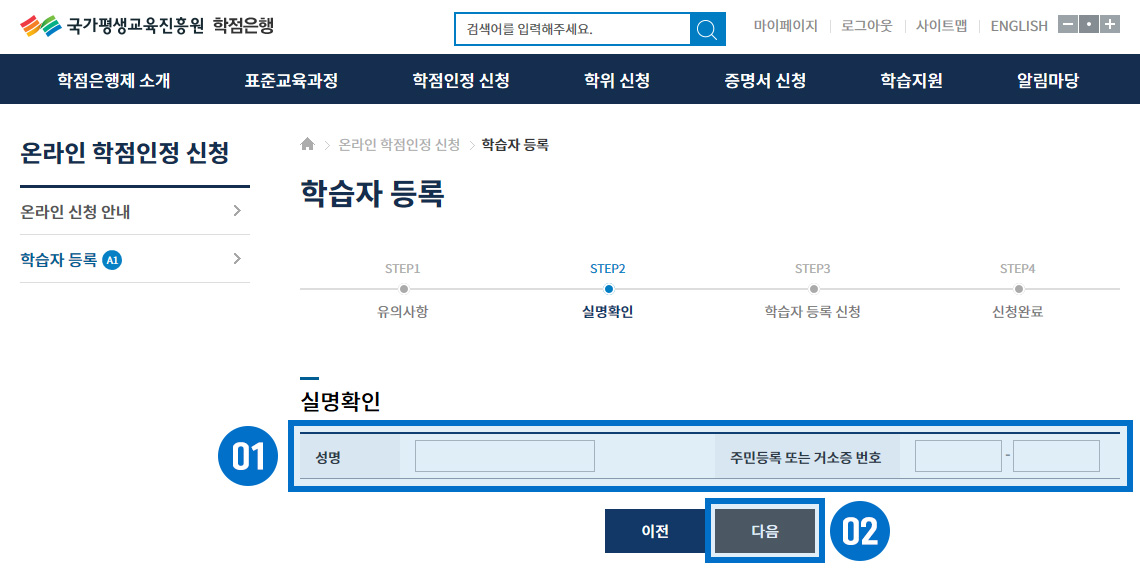Expand the 온라인 신청 안내 sidebar chevron
This screenshot has width=1140, height=570.
[237, 211]
